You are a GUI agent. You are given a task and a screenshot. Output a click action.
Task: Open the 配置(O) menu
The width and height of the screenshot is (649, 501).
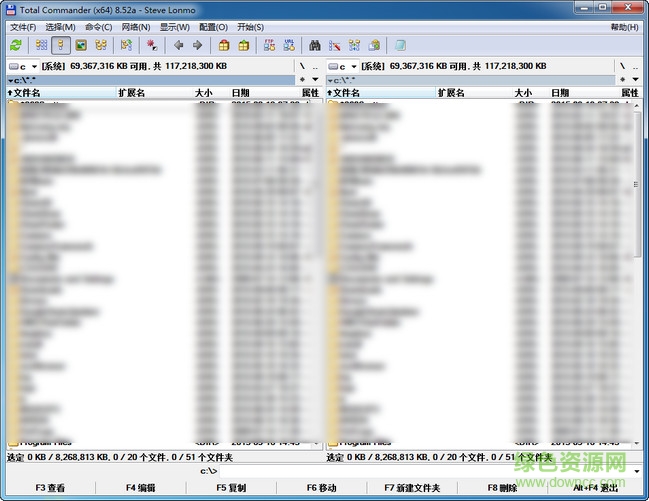[x=214, y=27]
